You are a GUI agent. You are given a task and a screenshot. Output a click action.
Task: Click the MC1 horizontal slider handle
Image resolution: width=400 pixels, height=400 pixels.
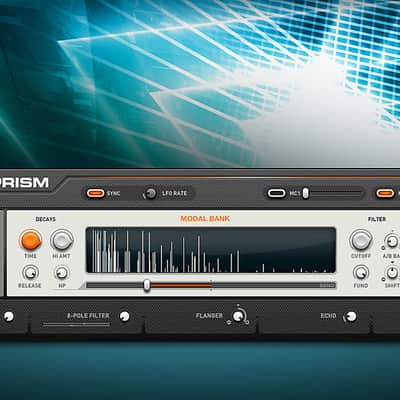point(306,193)
